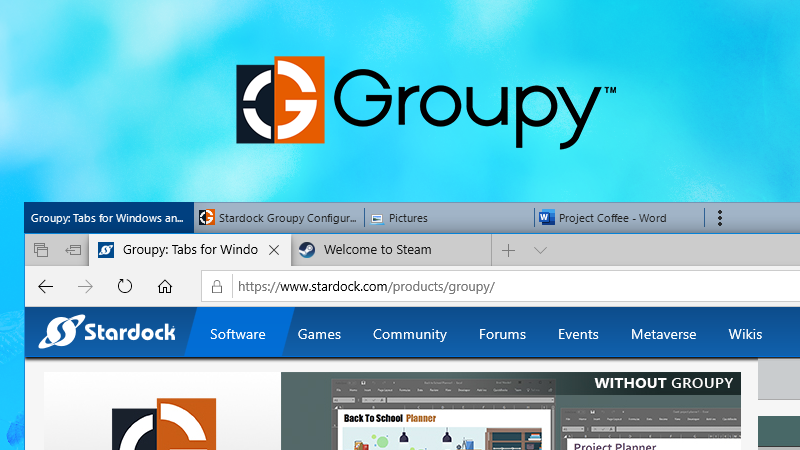Image resolution: width=800 pixels, height=450 pixels.
Task: Activate the Groupy: Tabs for Windows group tab
Action: pyautogui.click(x=109, y=218)
